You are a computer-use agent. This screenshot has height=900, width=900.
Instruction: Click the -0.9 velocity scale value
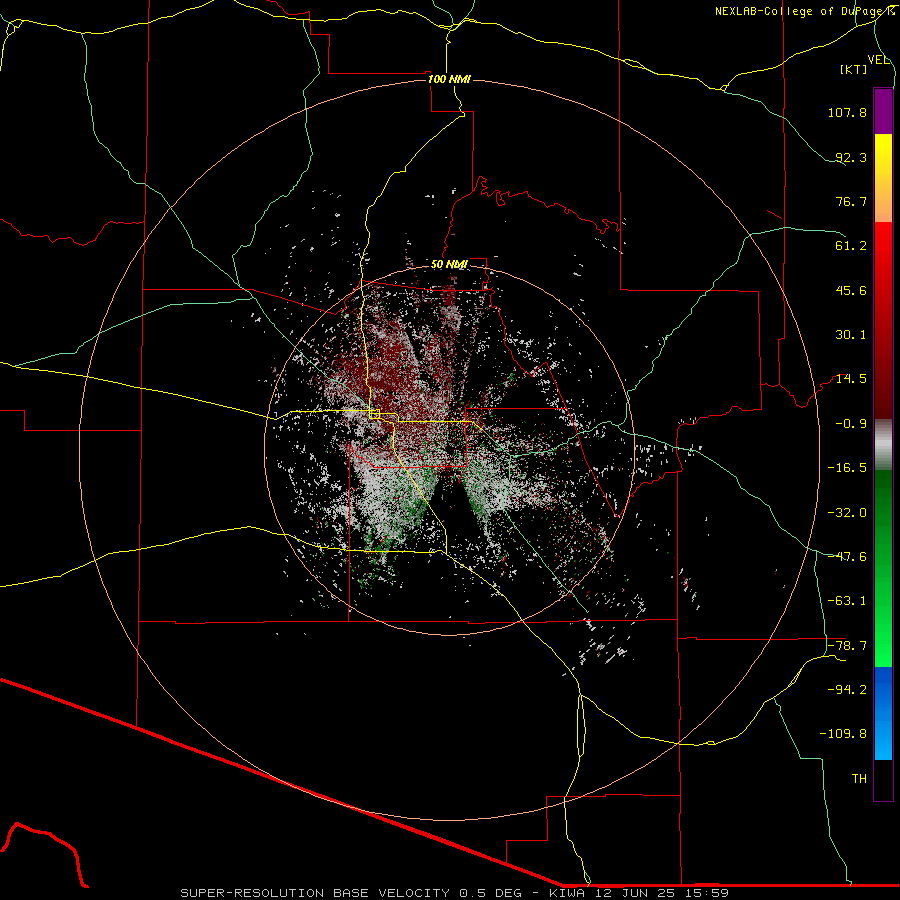851,424
